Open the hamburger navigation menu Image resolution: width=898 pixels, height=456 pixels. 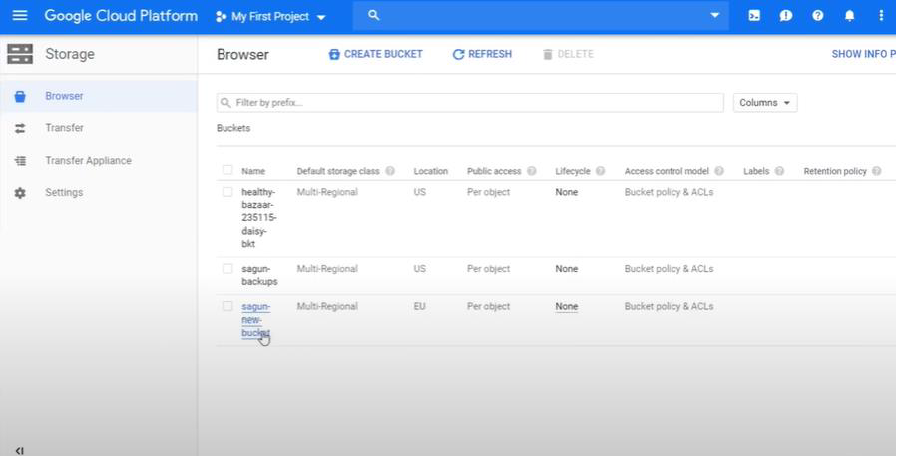(x=20, y=15)
